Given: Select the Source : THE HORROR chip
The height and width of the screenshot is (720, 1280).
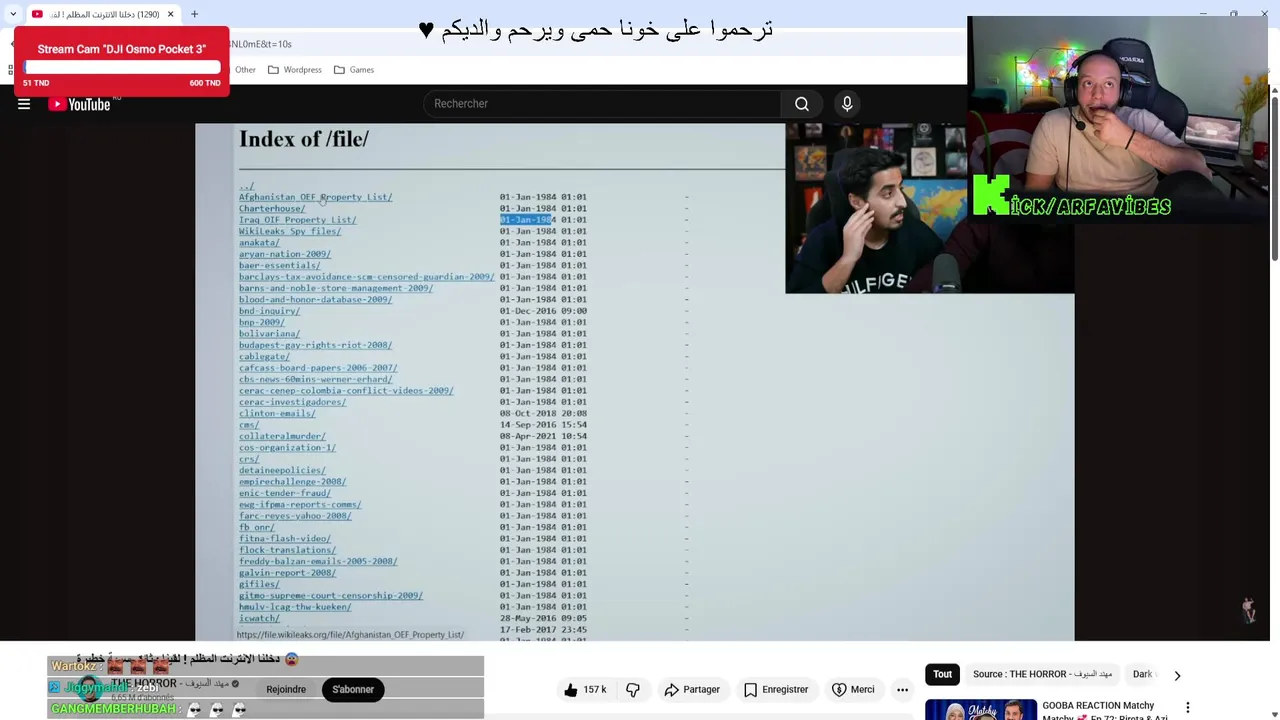Looking at the screenshot, I should point(1042,675).
